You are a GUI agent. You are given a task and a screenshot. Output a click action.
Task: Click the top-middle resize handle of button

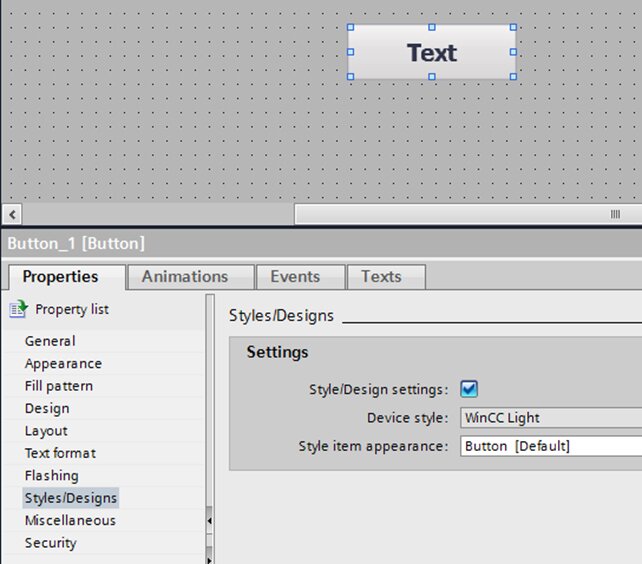(432, 27)
